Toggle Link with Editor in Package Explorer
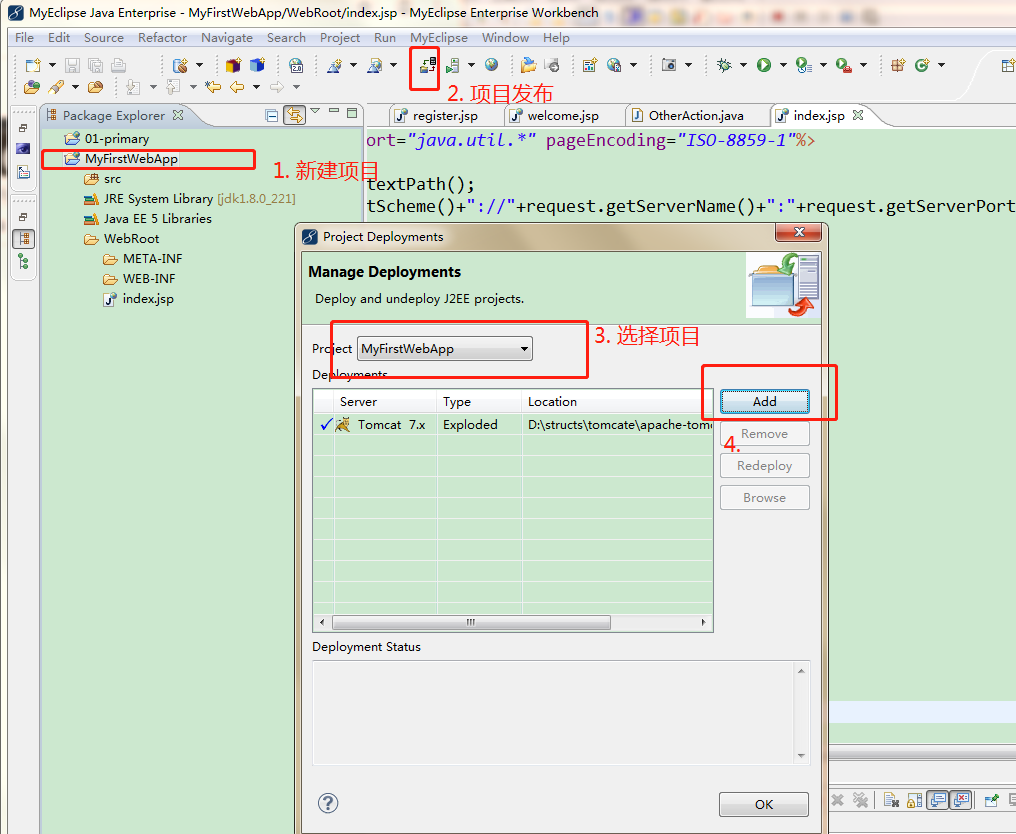The height and width of the screenshot is (834, 1016). tap(295, 115)
